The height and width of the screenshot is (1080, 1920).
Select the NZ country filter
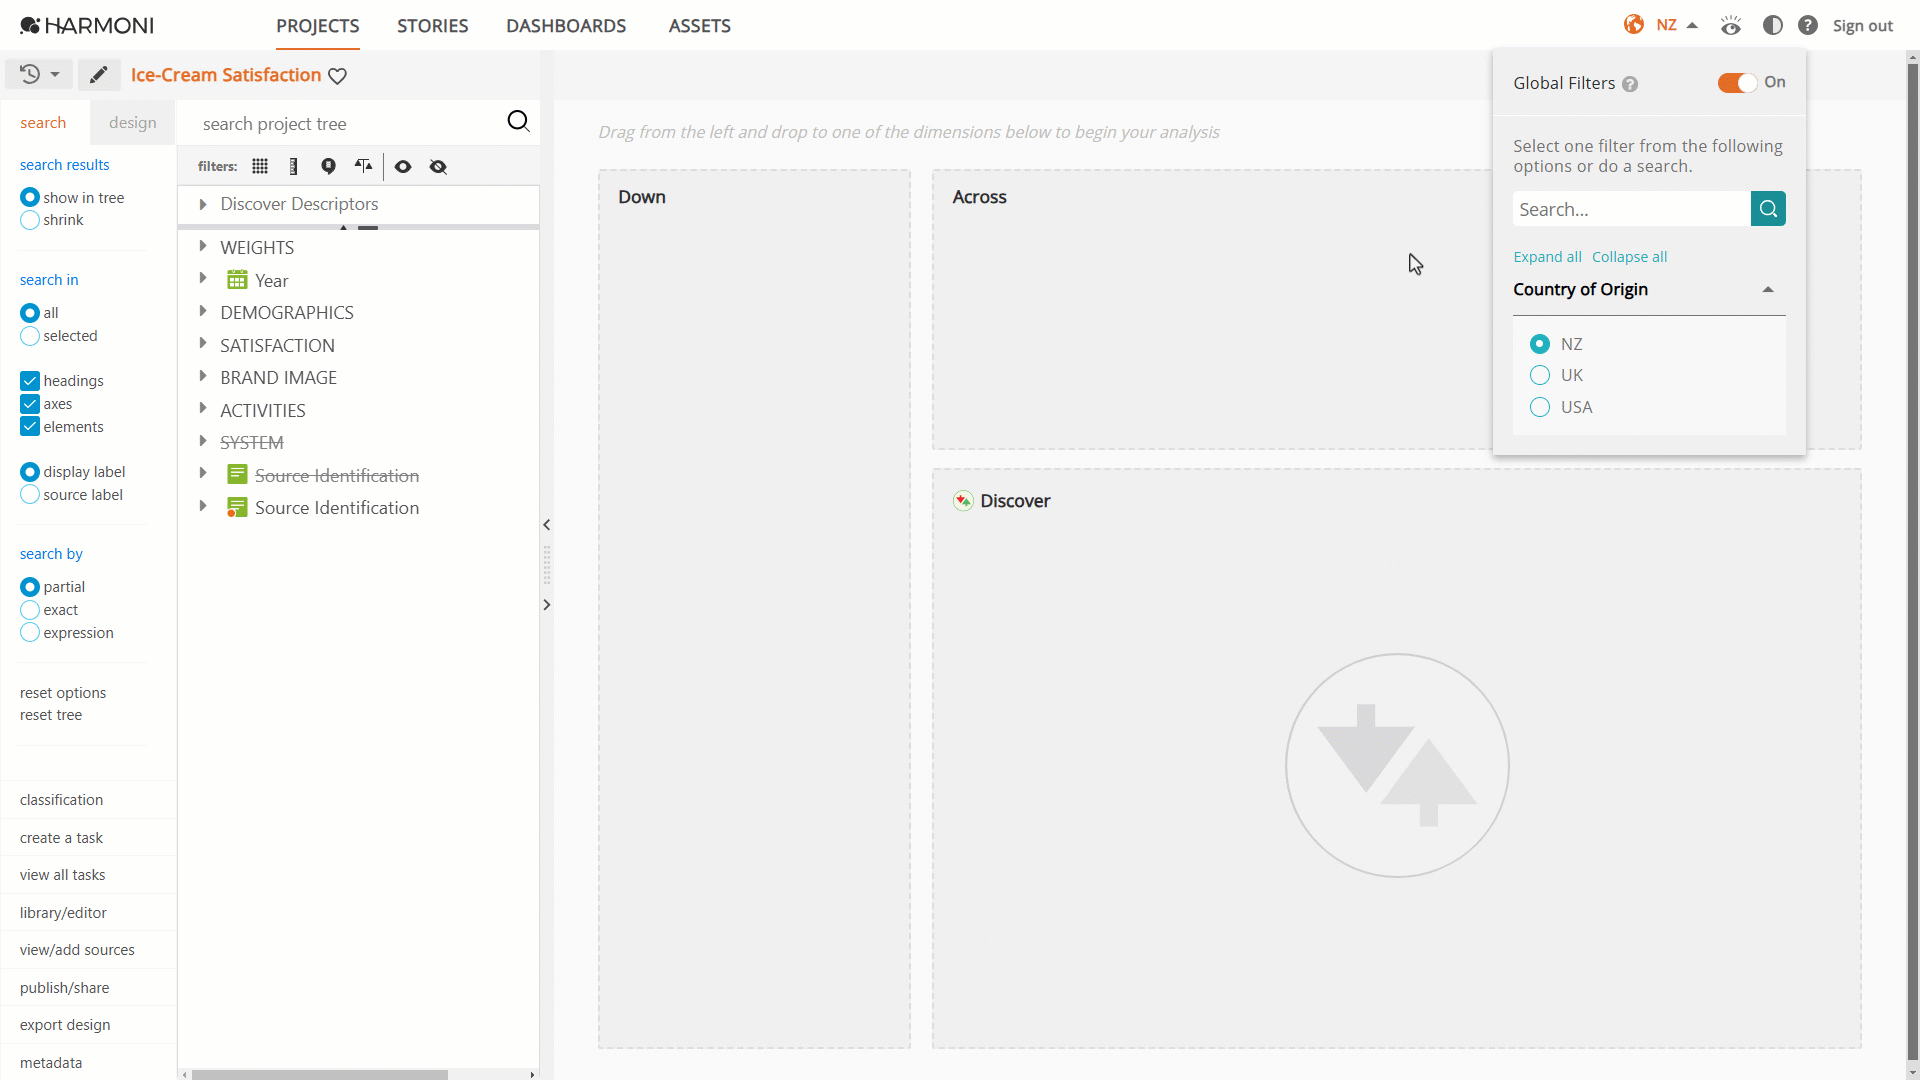pyautogui.click(x=1540, y=344)
